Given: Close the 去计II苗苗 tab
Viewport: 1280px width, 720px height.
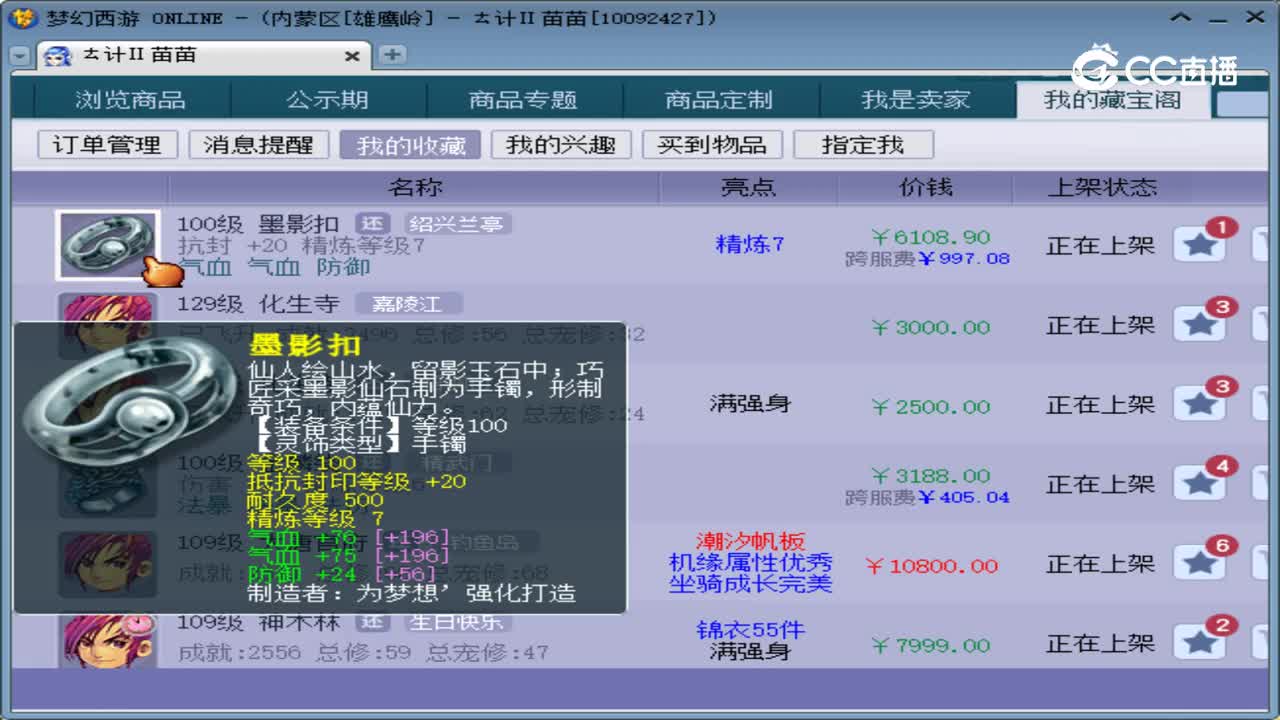Looking at the screenshot, I should coord(352,57).
